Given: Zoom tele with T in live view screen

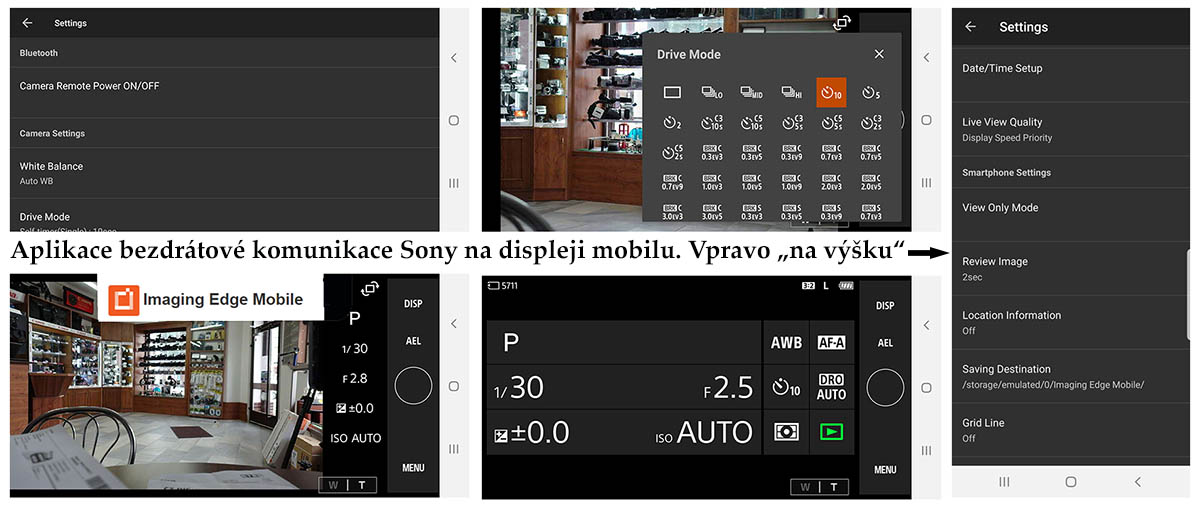Looking at the screenshot, I should (361, 486).
